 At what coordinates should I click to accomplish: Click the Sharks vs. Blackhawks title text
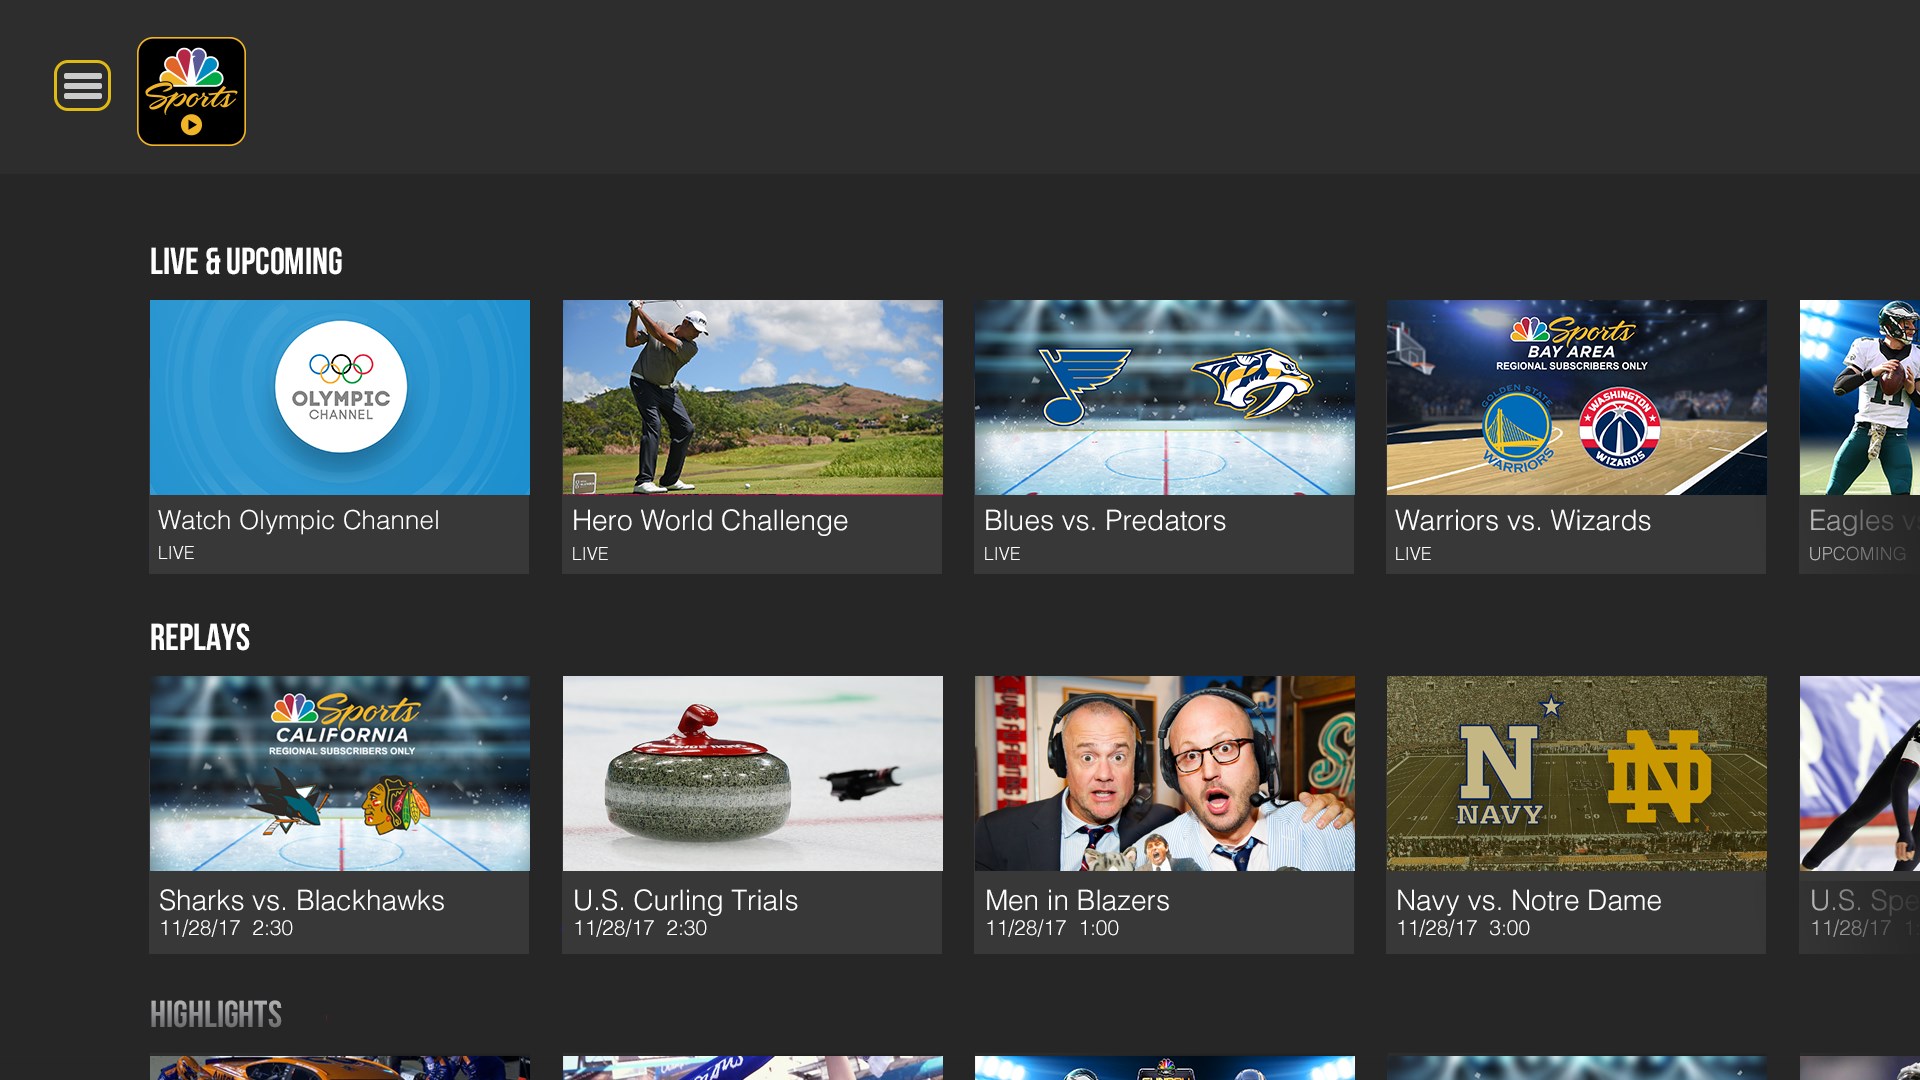[301, 901]
